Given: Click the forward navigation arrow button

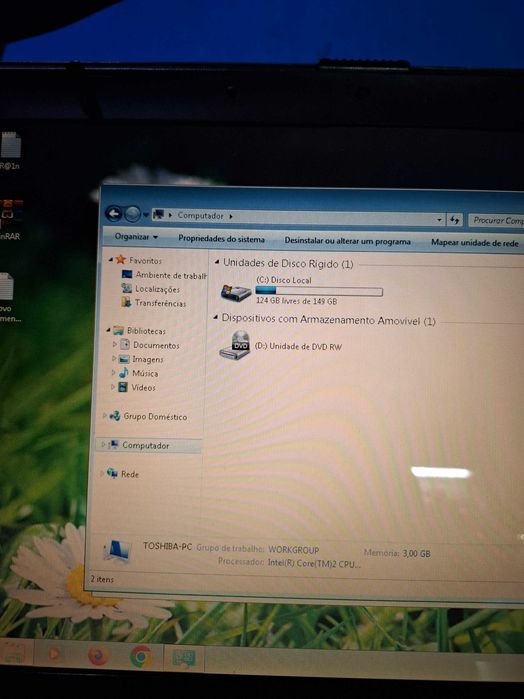Looking at the screenshot, I should (132, 214).
